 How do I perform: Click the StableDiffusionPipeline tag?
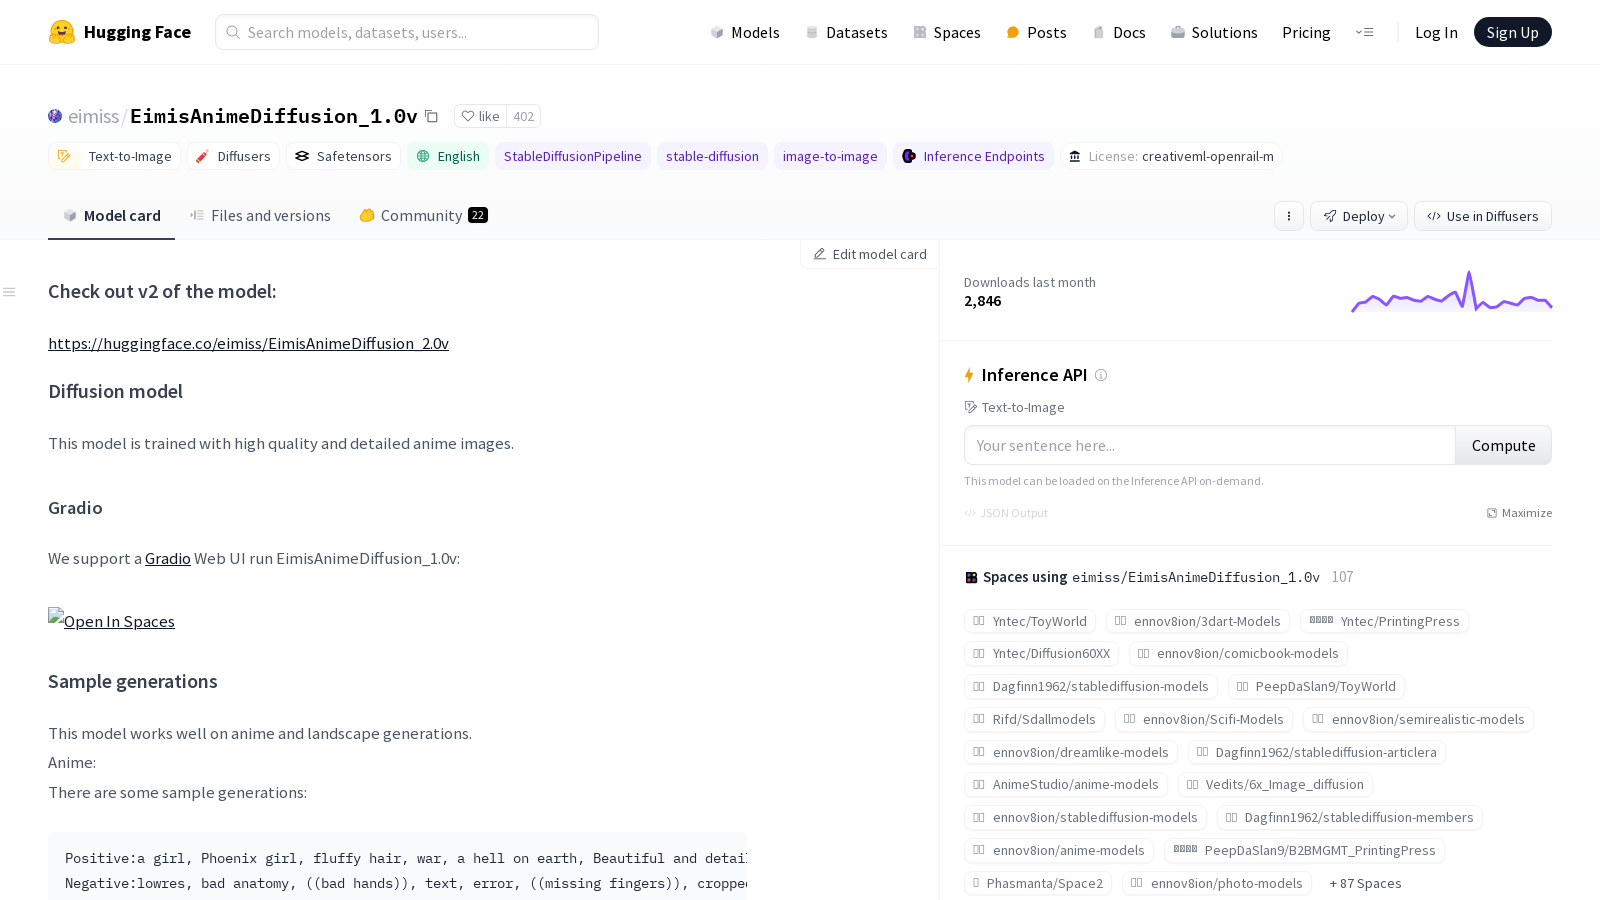point(573,156)
